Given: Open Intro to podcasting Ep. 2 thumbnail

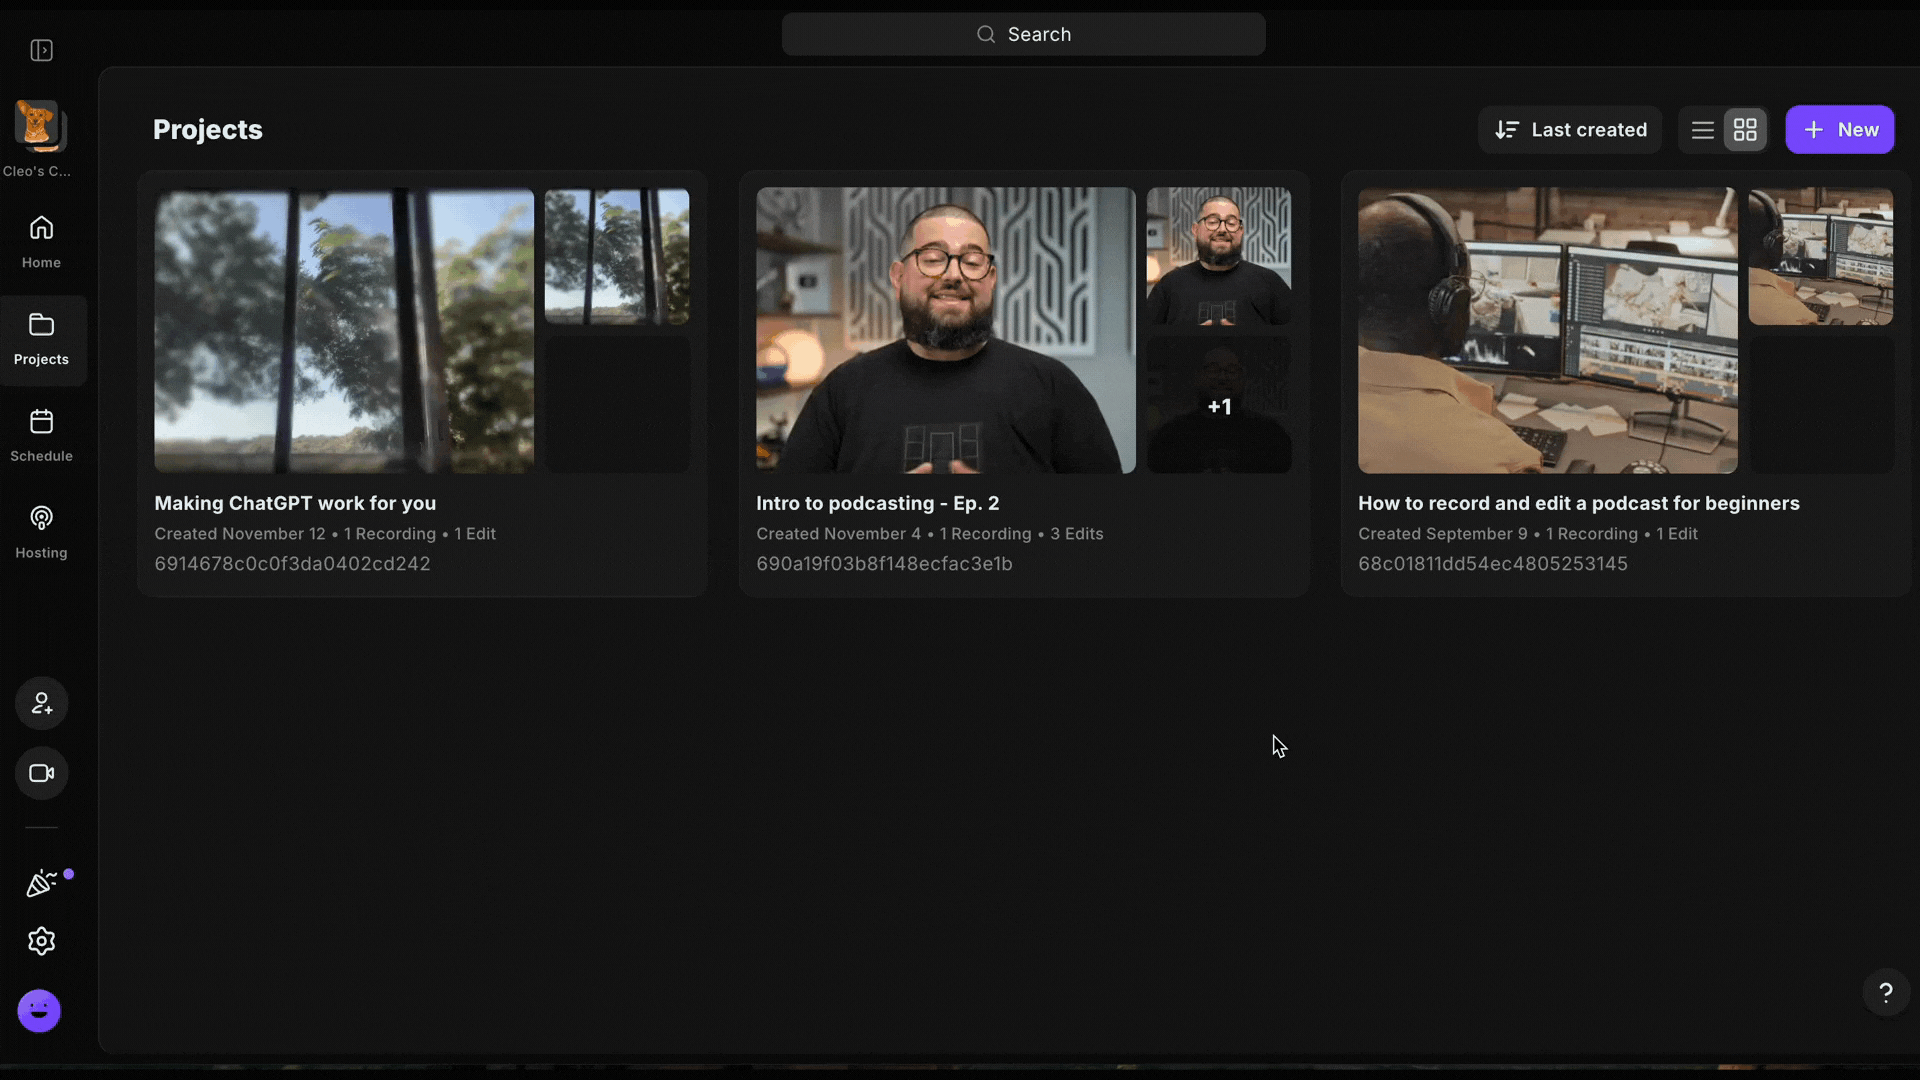Looking at the screenshot, I should pyautogui.click(x=945, y=330).
